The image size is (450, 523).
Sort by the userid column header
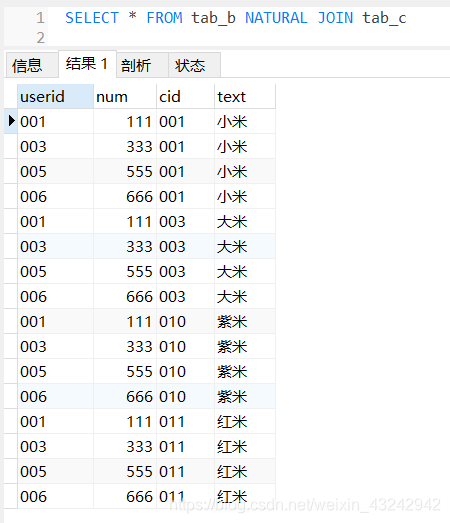coord(55,96)
